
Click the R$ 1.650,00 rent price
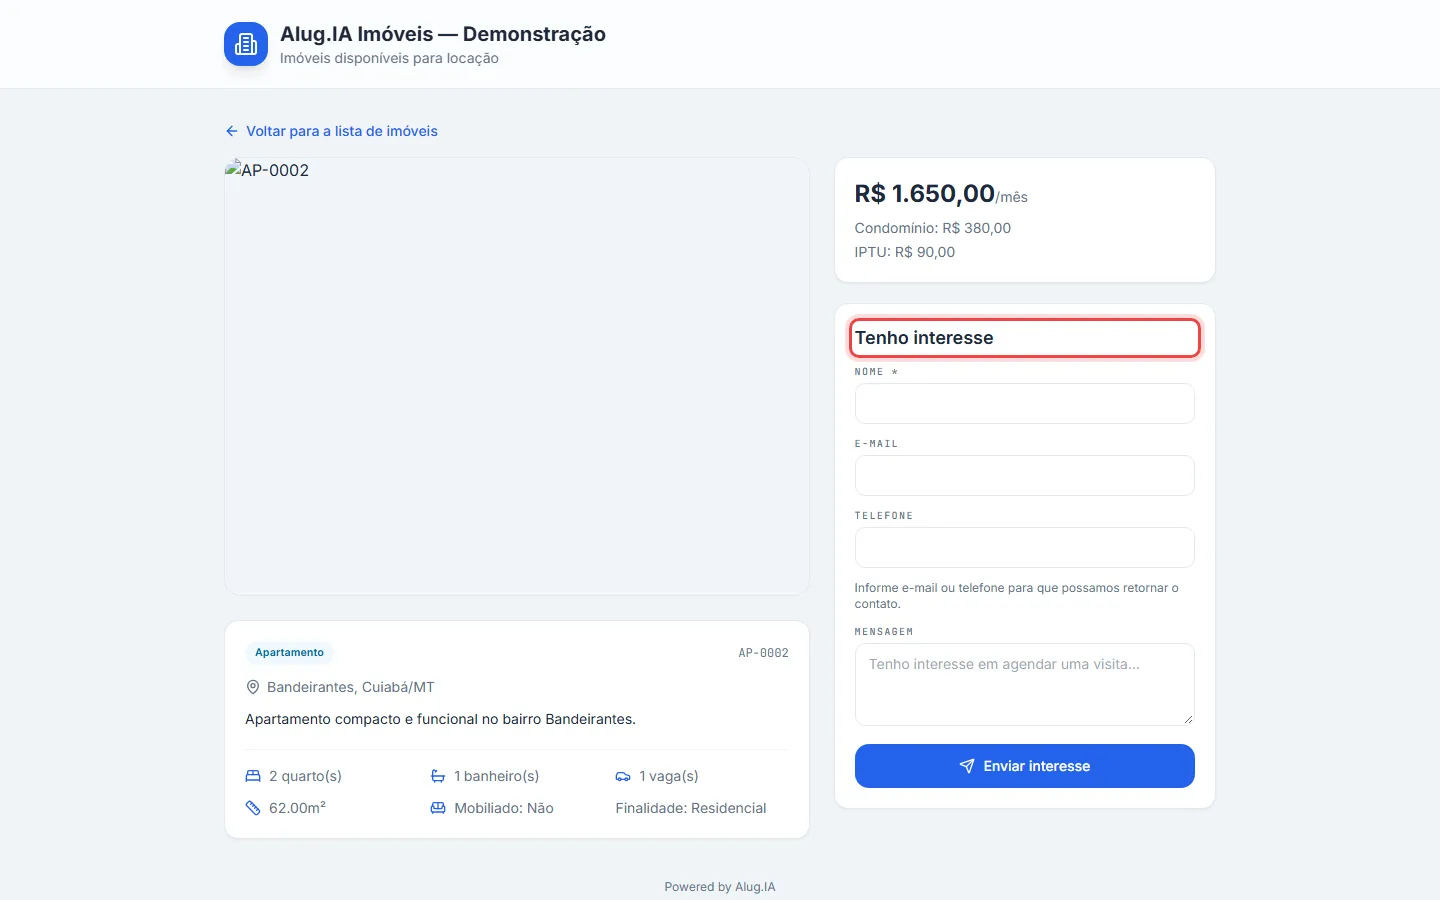(x=925, y=193)
